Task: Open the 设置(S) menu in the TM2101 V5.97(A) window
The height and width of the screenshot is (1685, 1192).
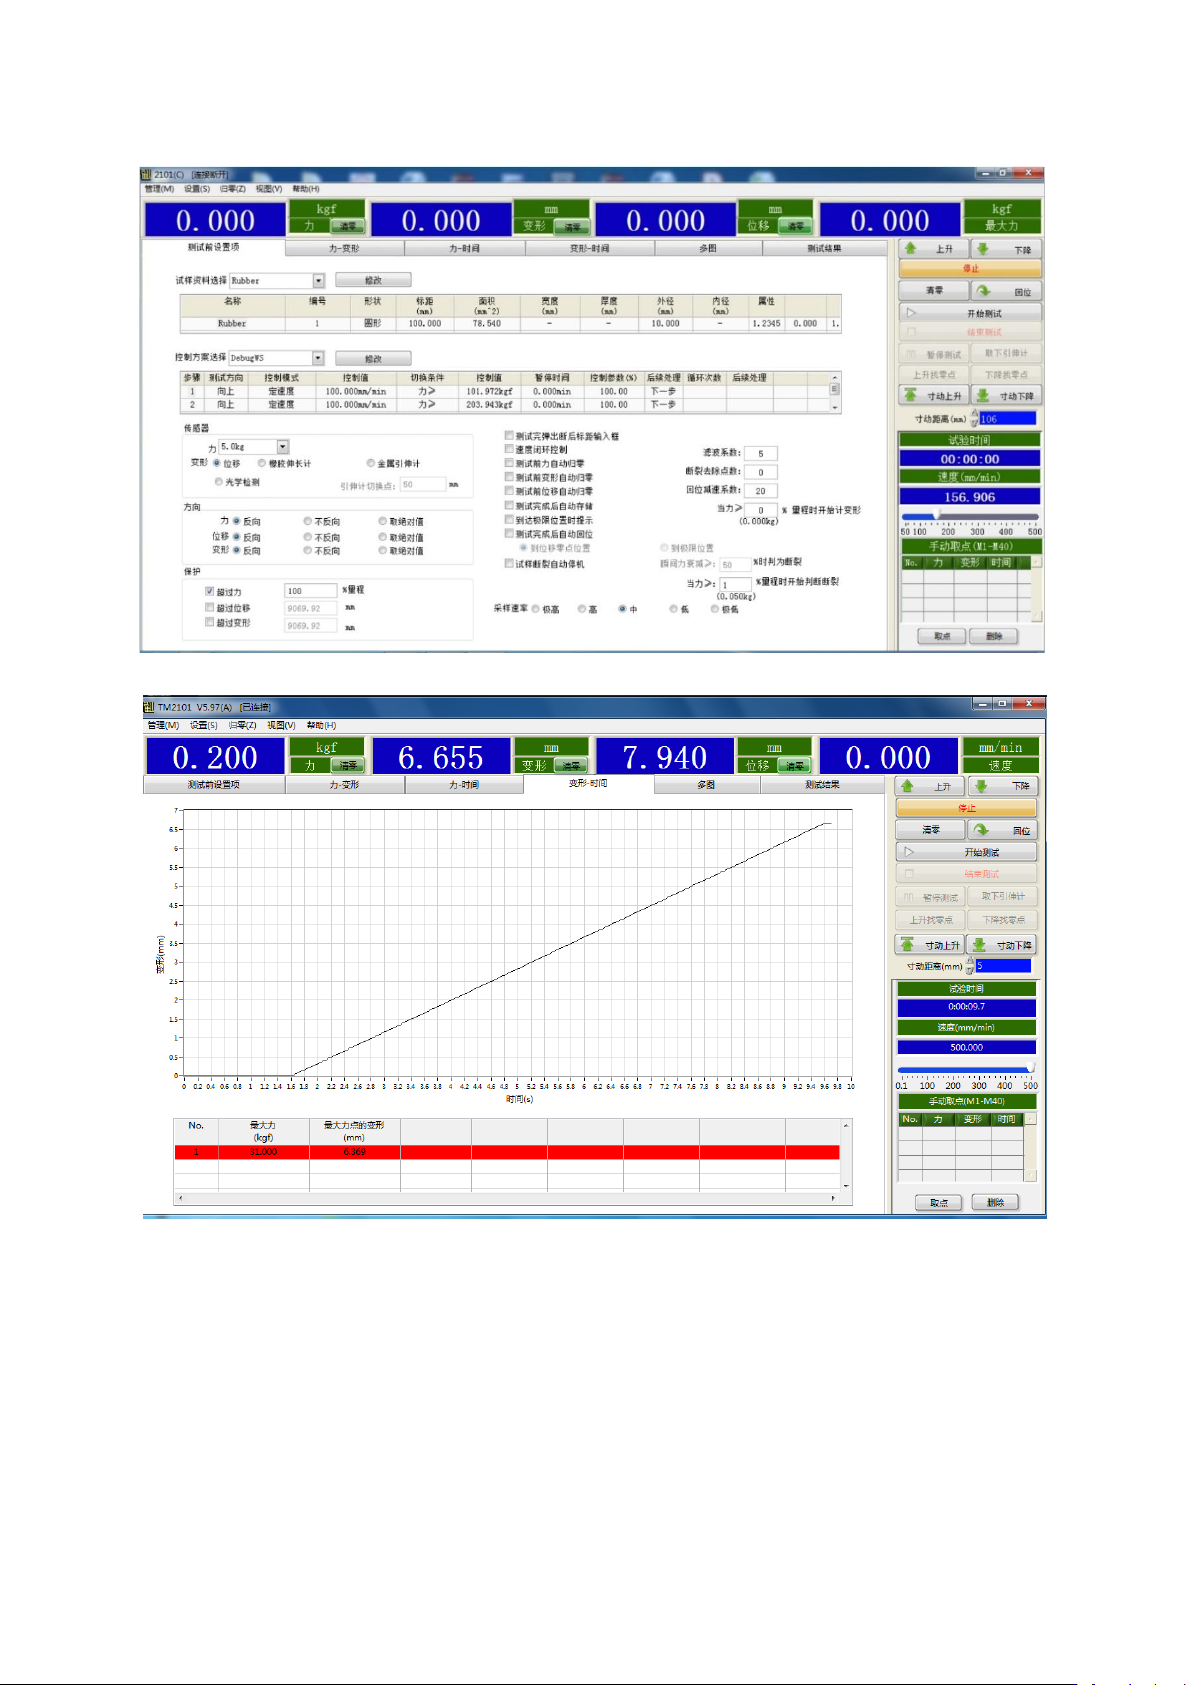Action: (x=204, y=725)
